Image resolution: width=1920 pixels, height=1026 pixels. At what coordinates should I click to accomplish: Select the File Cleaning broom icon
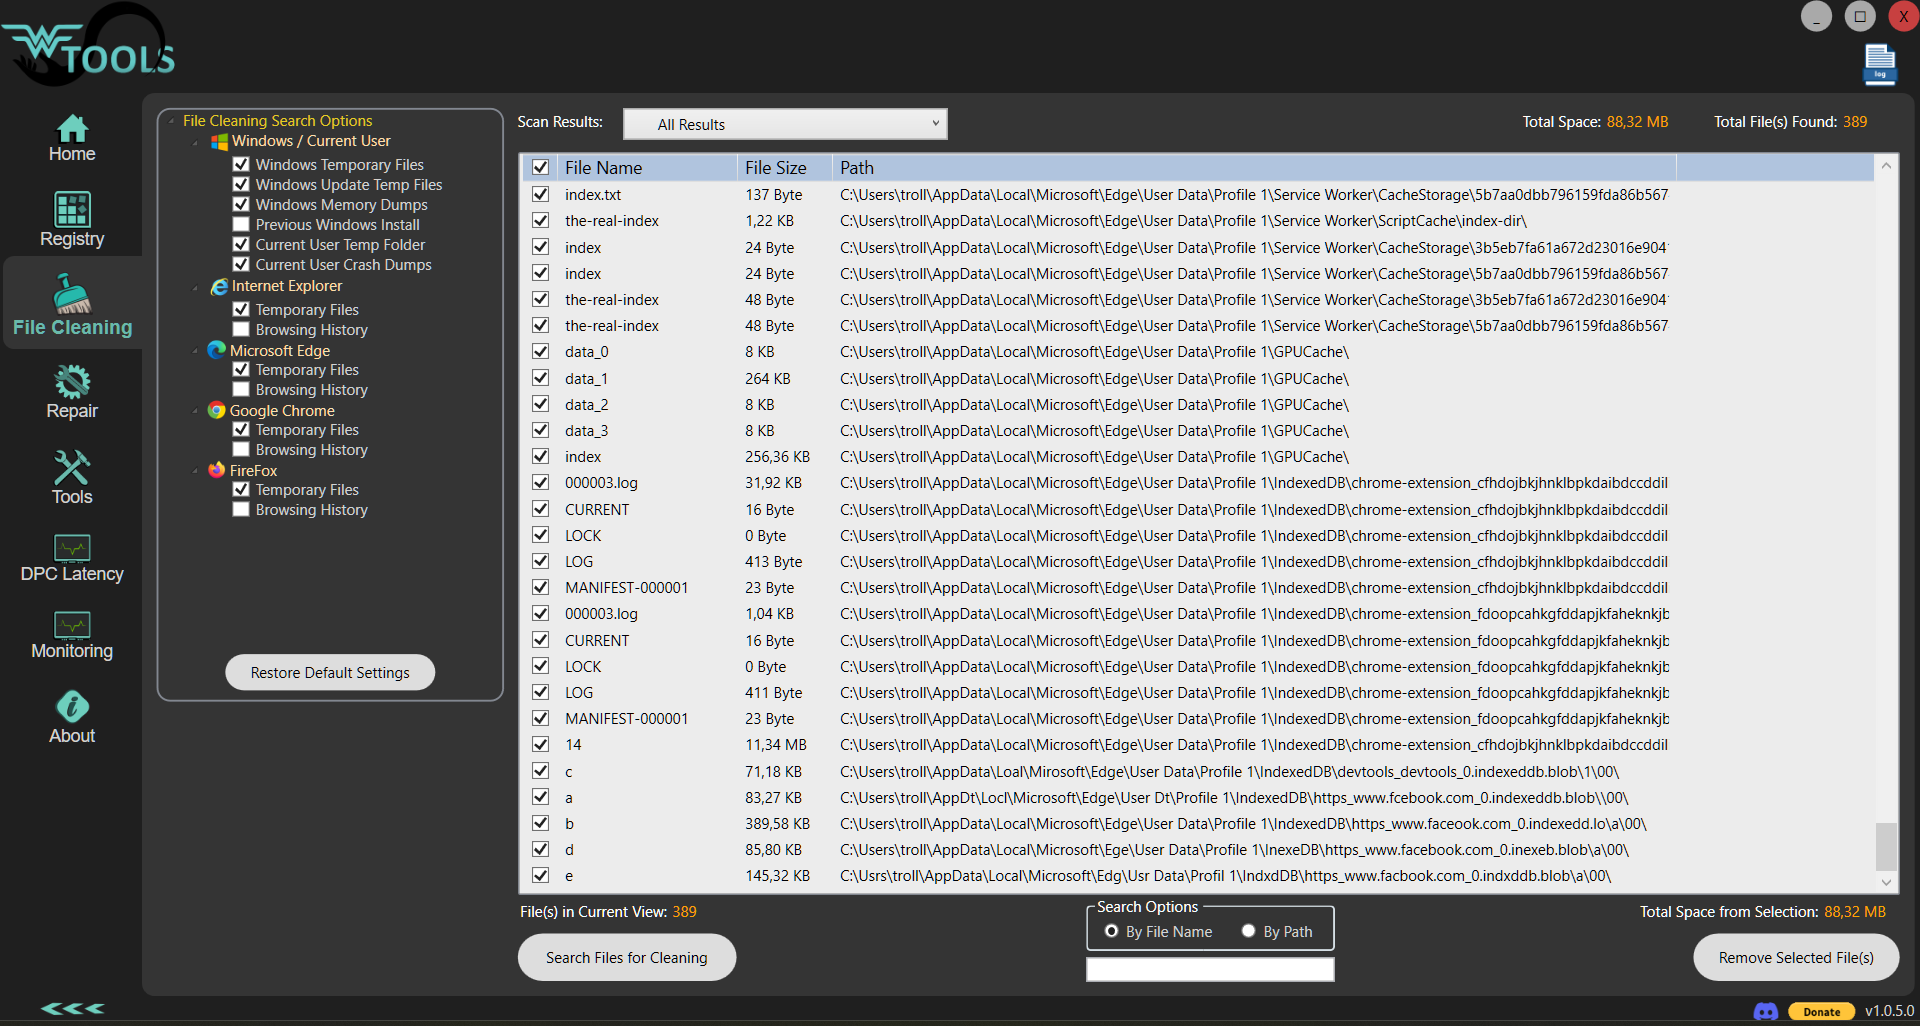(72, 294)
